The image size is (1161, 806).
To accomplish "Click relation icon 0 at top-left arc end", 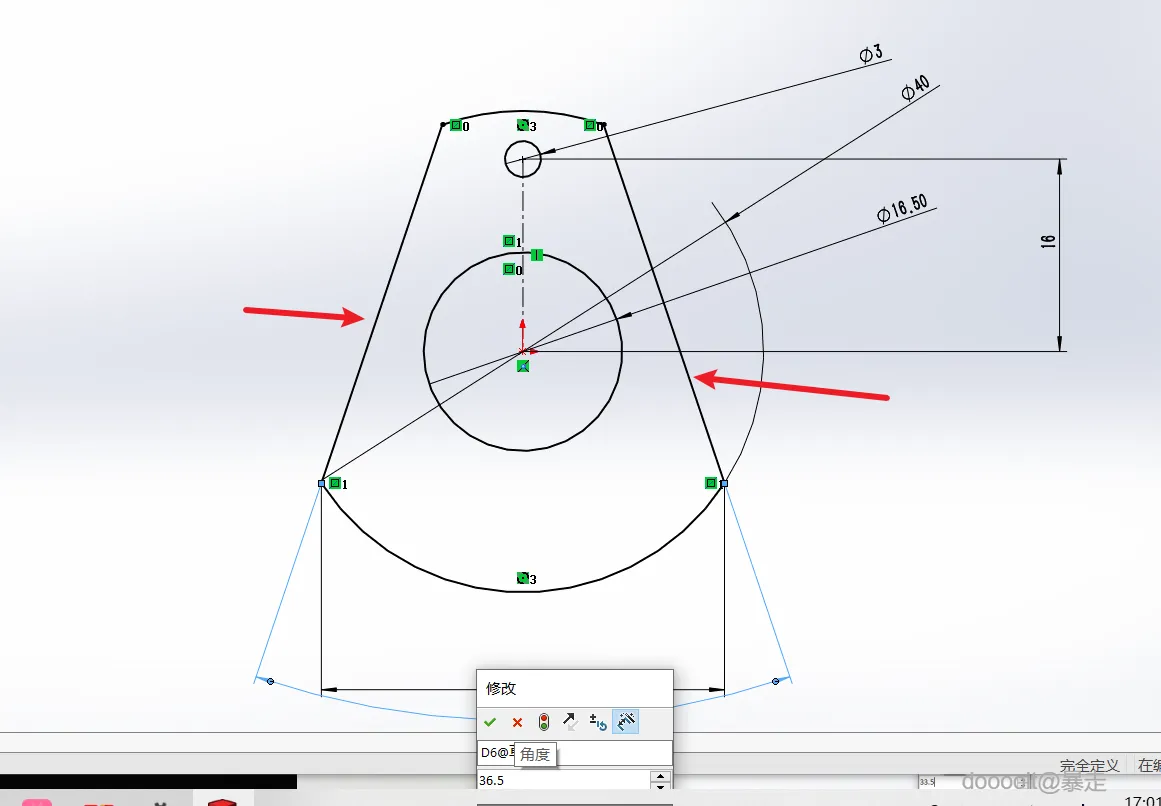I will 456,125.
